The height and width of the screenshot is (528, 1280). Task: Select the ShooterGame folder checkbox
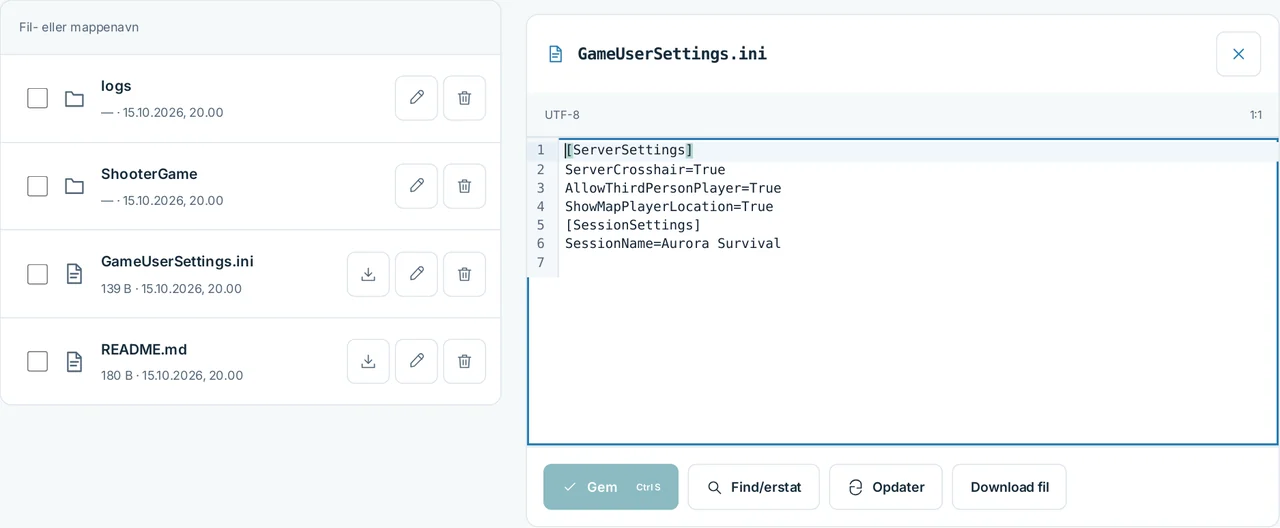click(37, 186)
